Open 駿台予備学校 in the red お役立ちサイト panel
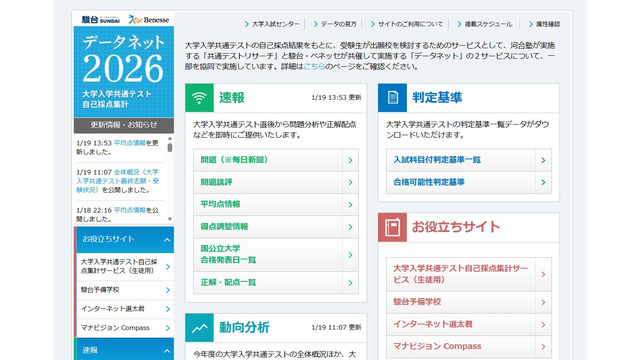Screen dimensions: 640x360 (469, 302)
